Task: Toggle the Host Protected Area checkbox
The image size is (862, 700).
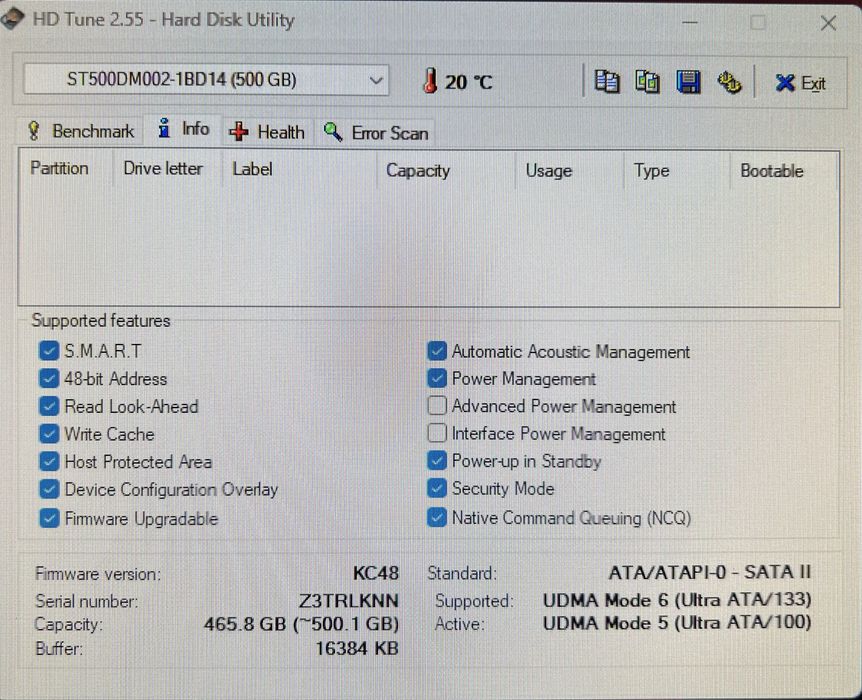Action: (x=49, y=461)
